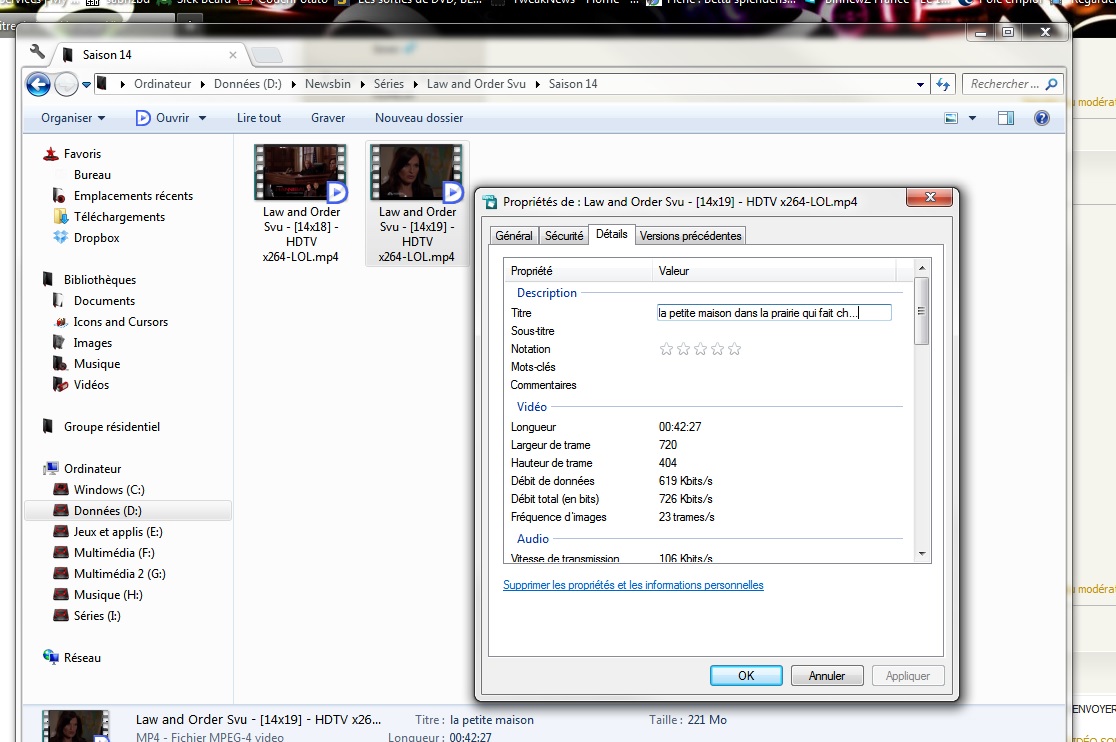Click the back navigation arrow button
Screen dimensions: 1116x742
[x=38, y=85]
